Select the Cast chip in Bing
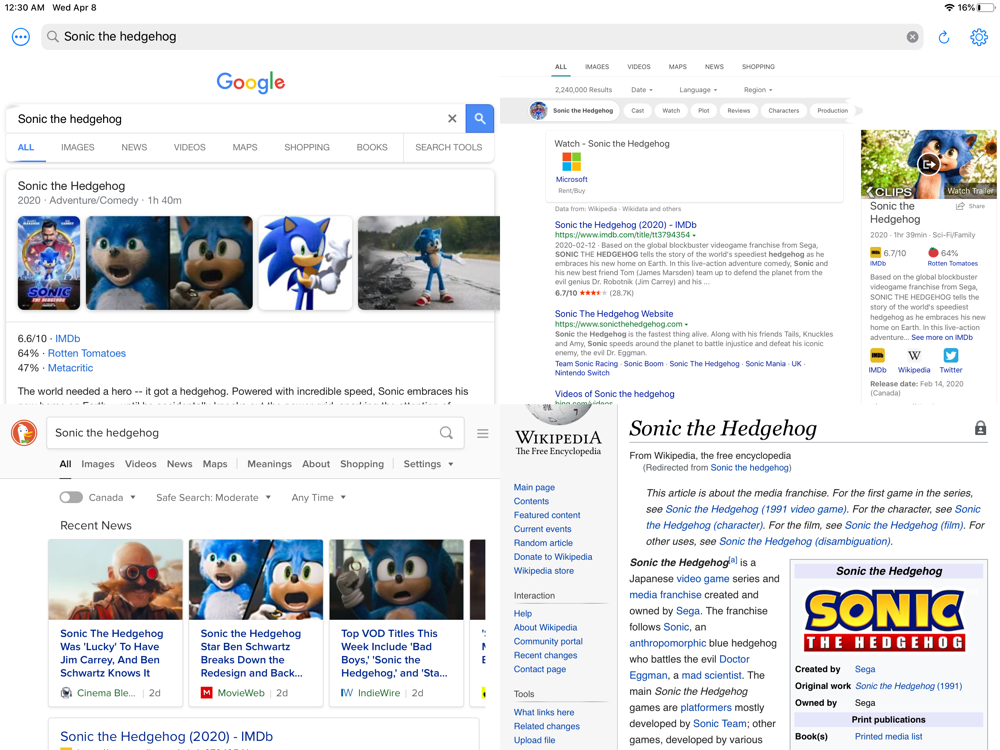 point(638,111)
